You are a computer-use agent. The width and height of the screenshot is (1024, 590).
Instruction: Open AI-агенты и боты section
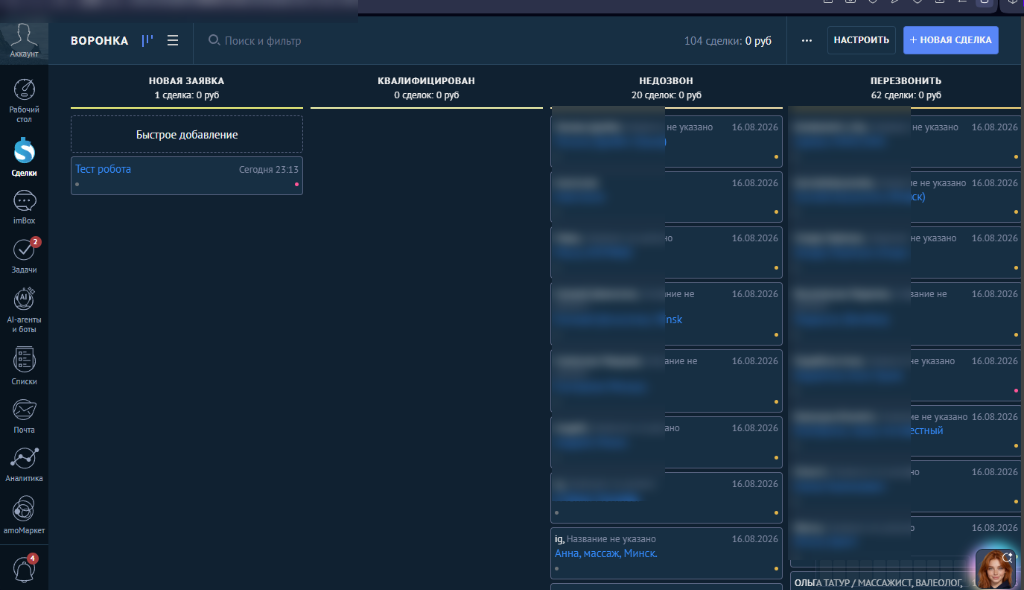(24, 310)
